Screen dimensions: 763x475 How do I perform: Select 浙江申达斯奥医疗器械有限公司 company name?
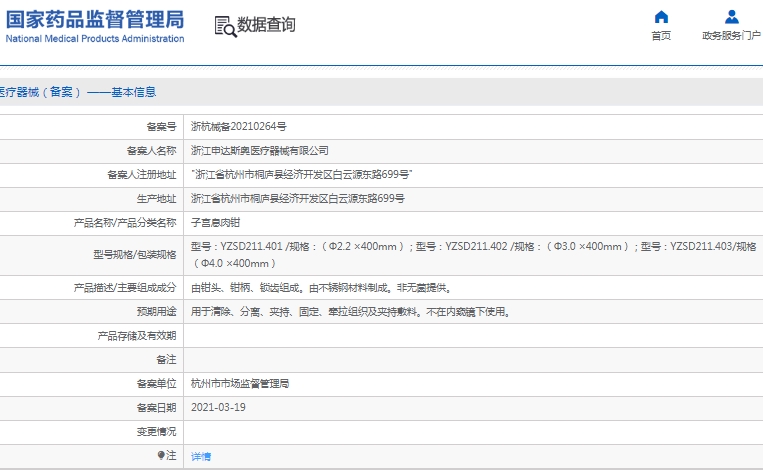point(259,151)
